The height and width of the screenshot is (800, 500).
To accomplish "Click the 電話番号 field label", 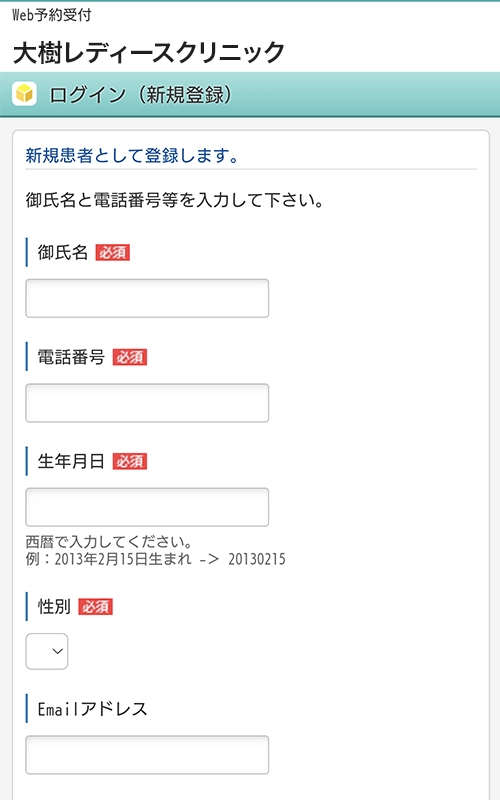I will (71, 357).
